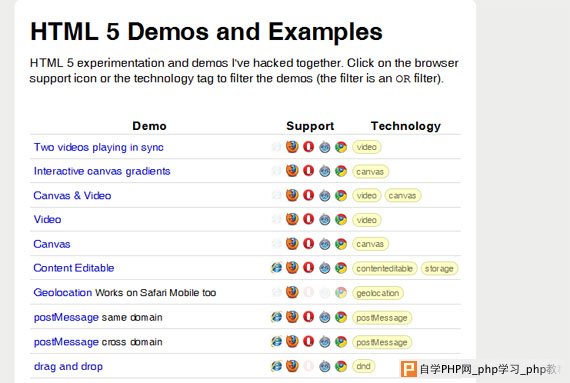Image resolution: width=570 pixels, height=383 pixels.
Task: Click Chrome icon in postMessage cross domain row
Action: [341, 342]
